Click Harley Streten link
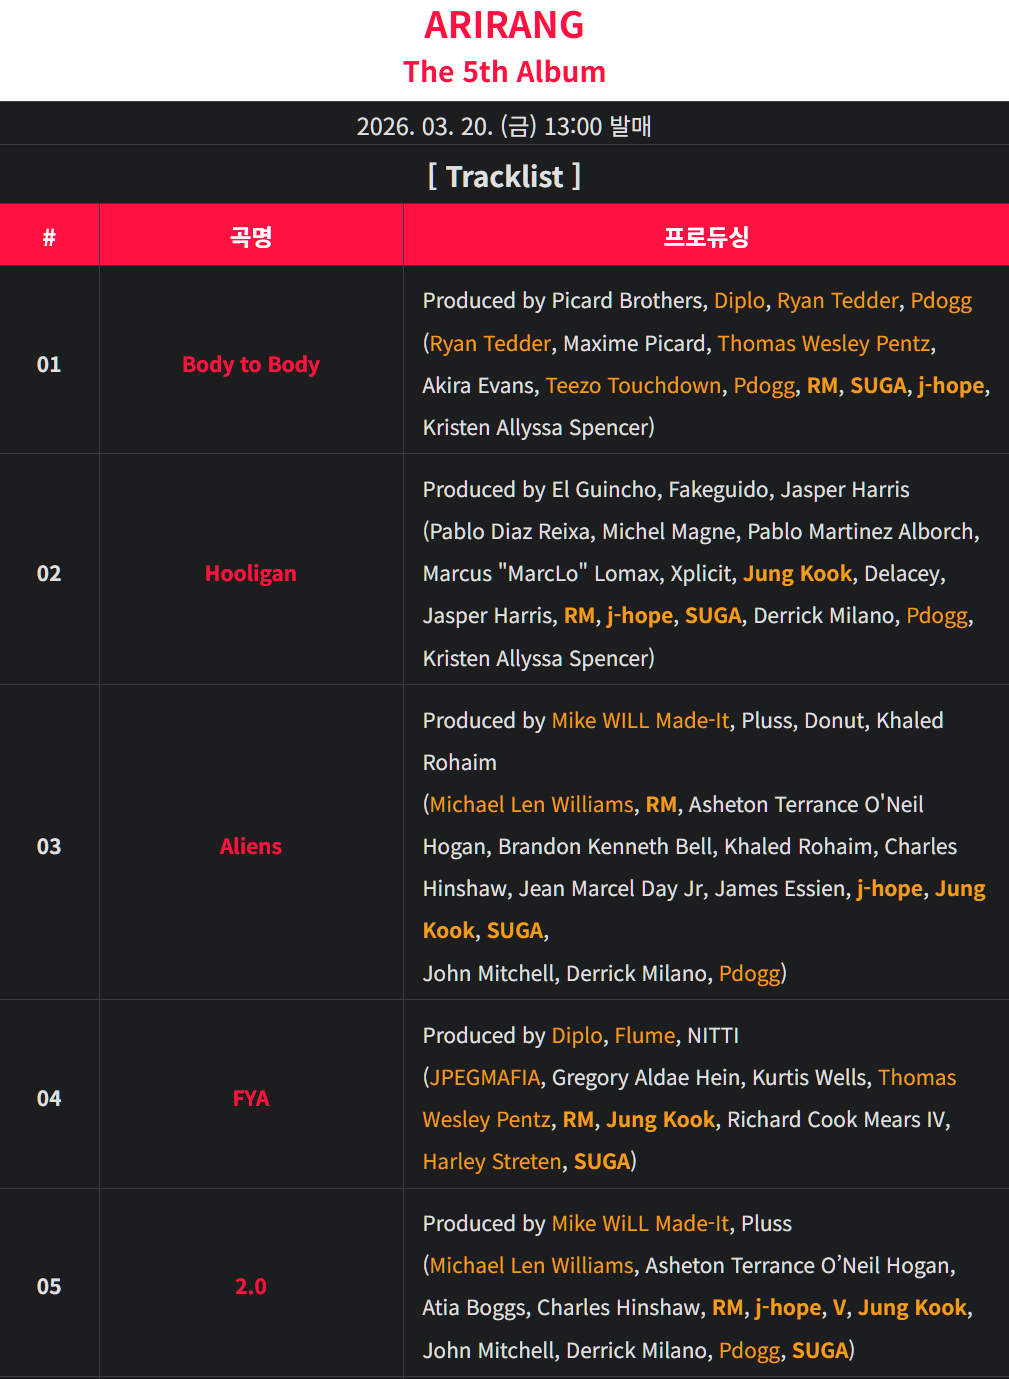This screenshot has width=1009, height=1379. 492,1161
